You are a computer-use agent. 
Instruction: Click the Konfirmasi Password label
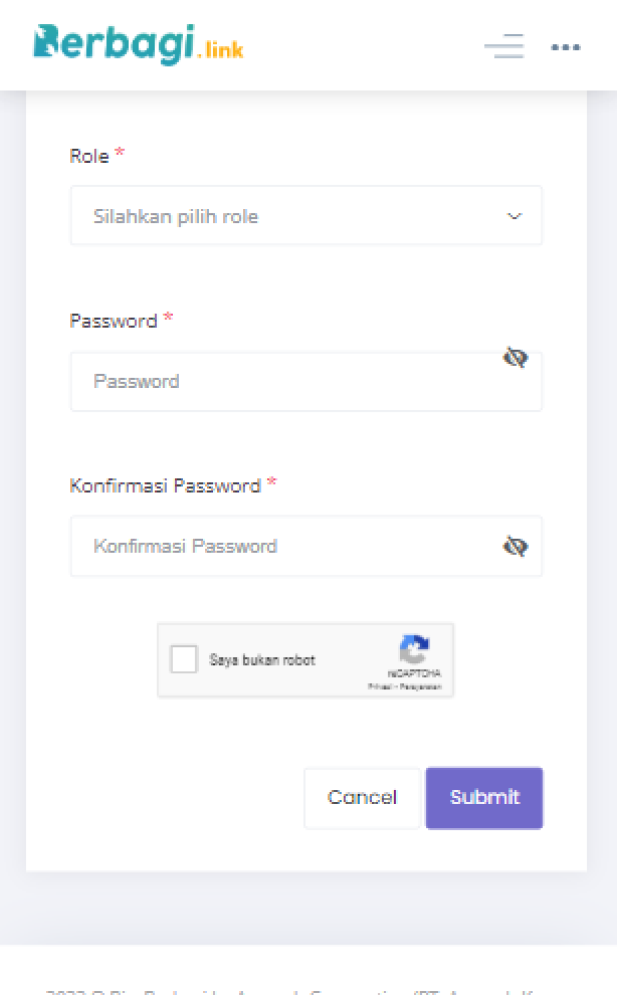point(165,486)
